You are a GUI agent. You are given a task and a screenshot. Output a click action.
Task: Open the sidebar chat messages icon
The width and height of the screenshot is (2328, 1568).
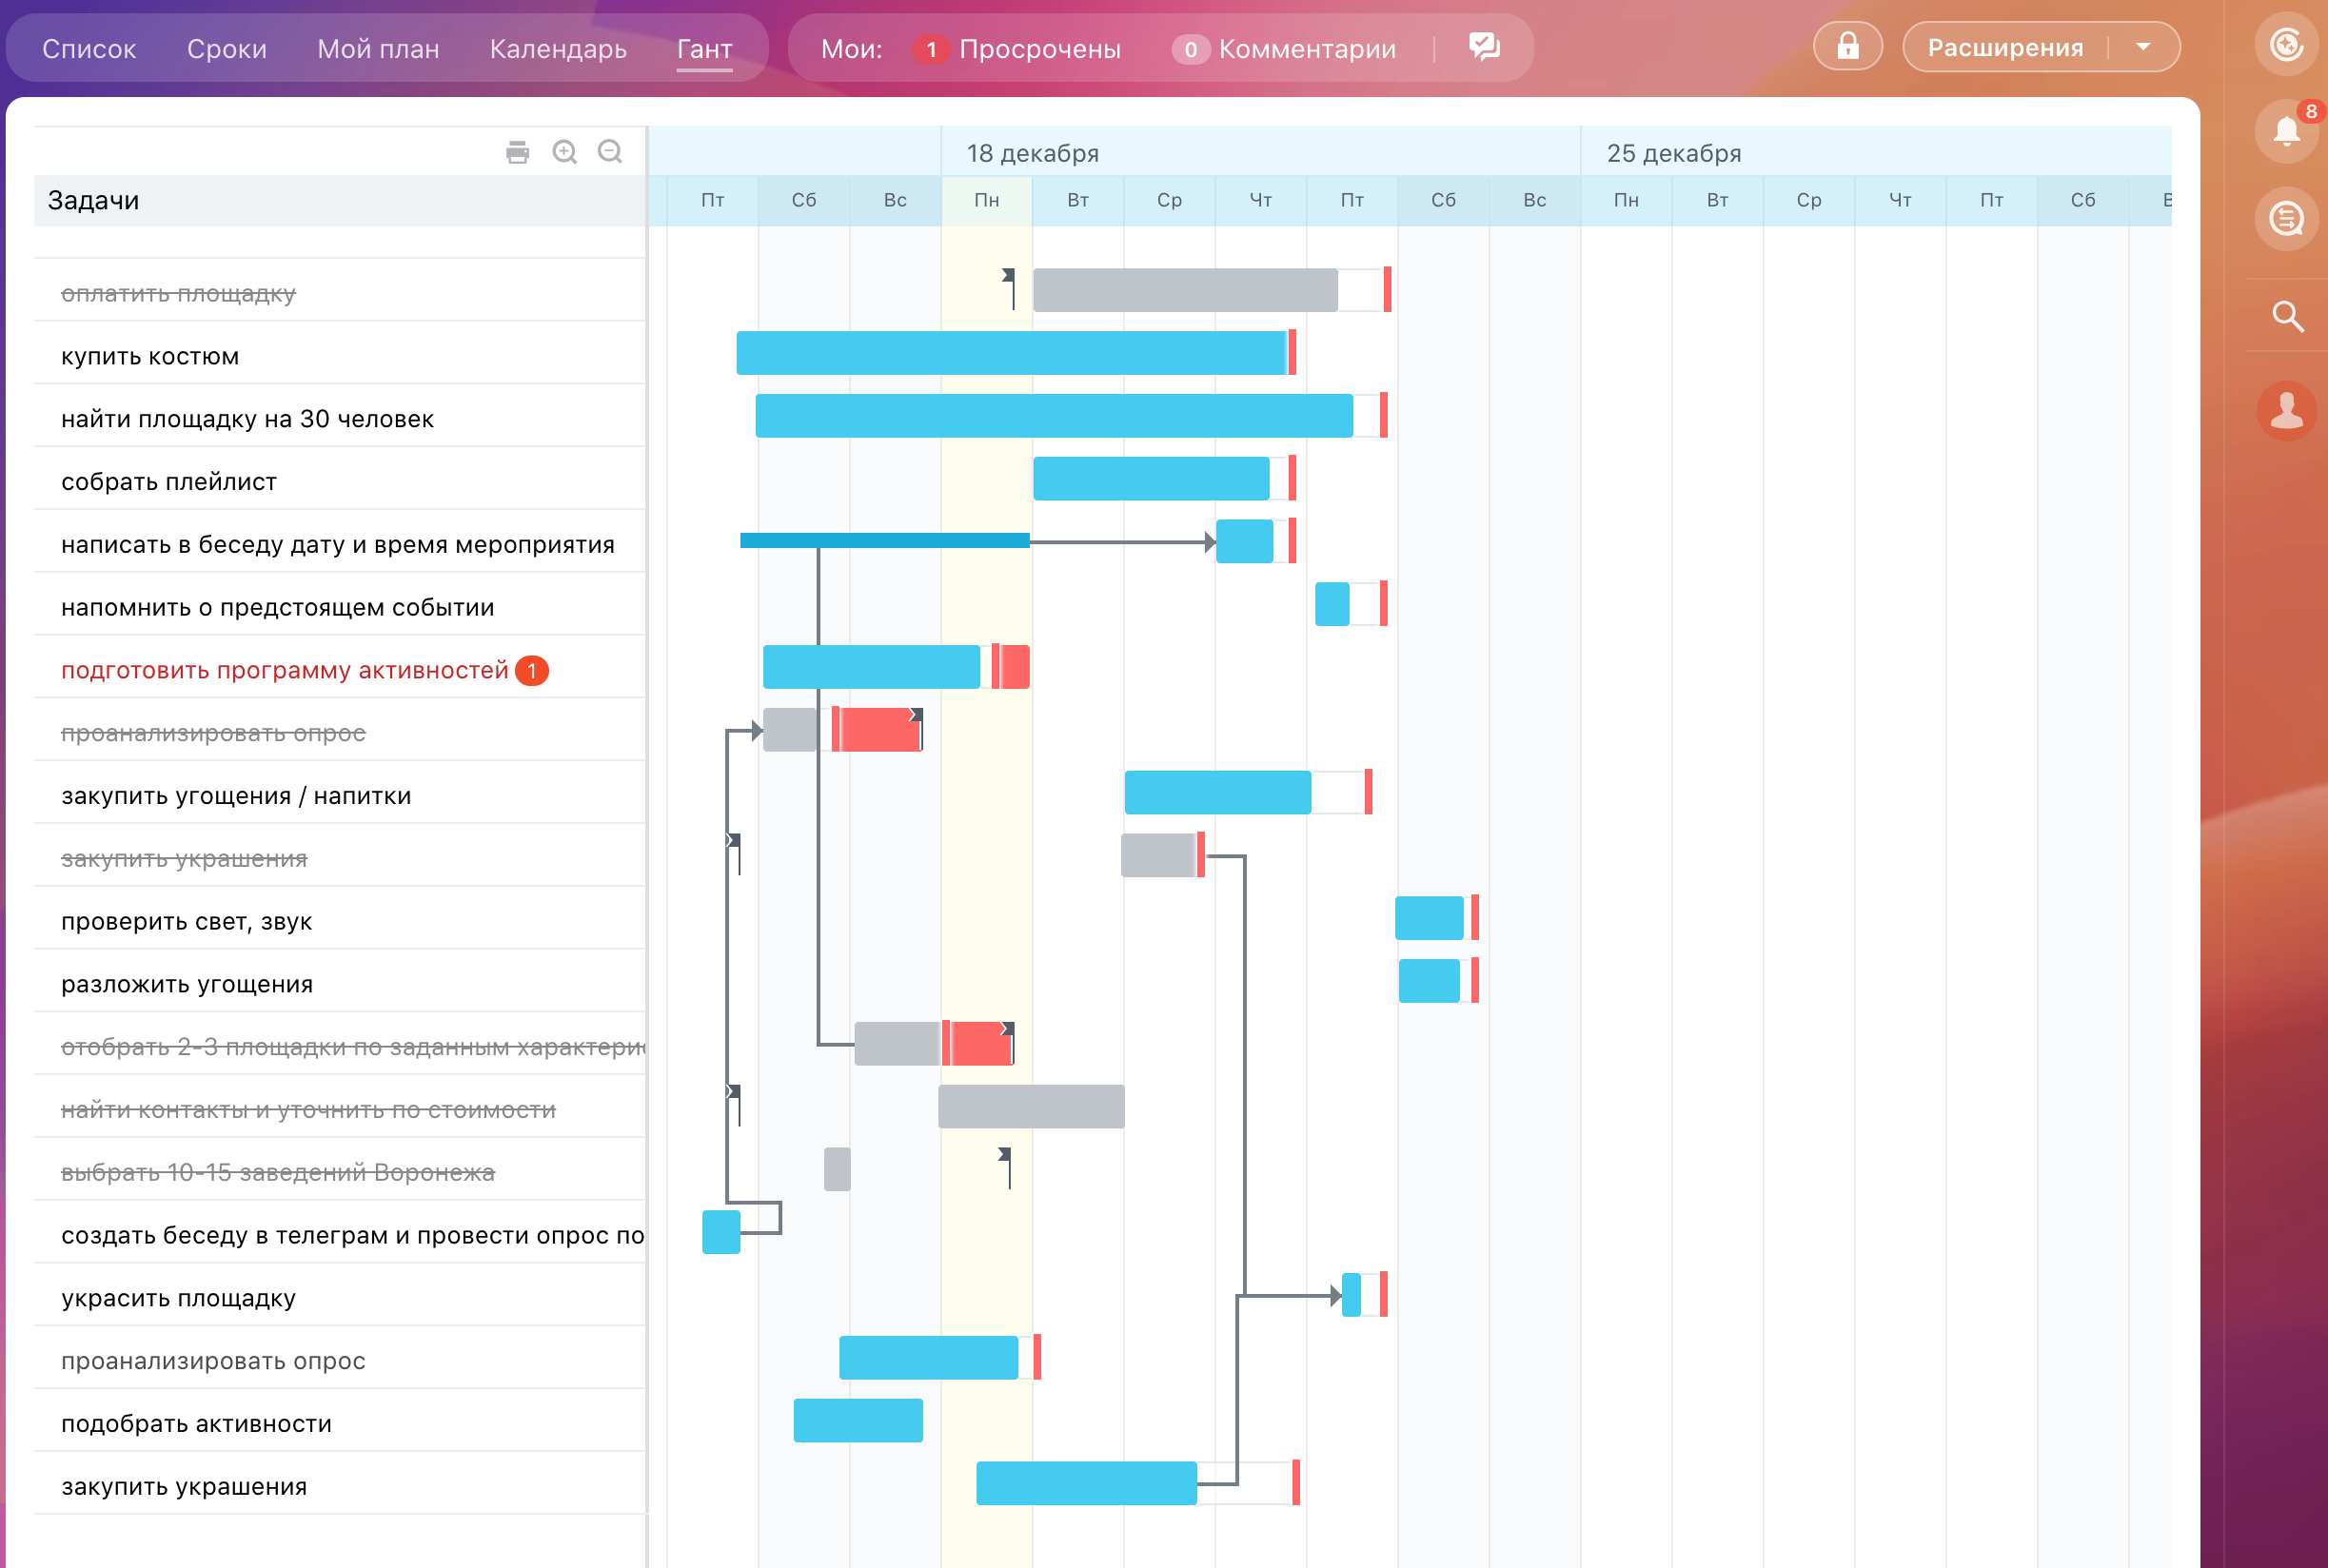tap(2286, 218)
